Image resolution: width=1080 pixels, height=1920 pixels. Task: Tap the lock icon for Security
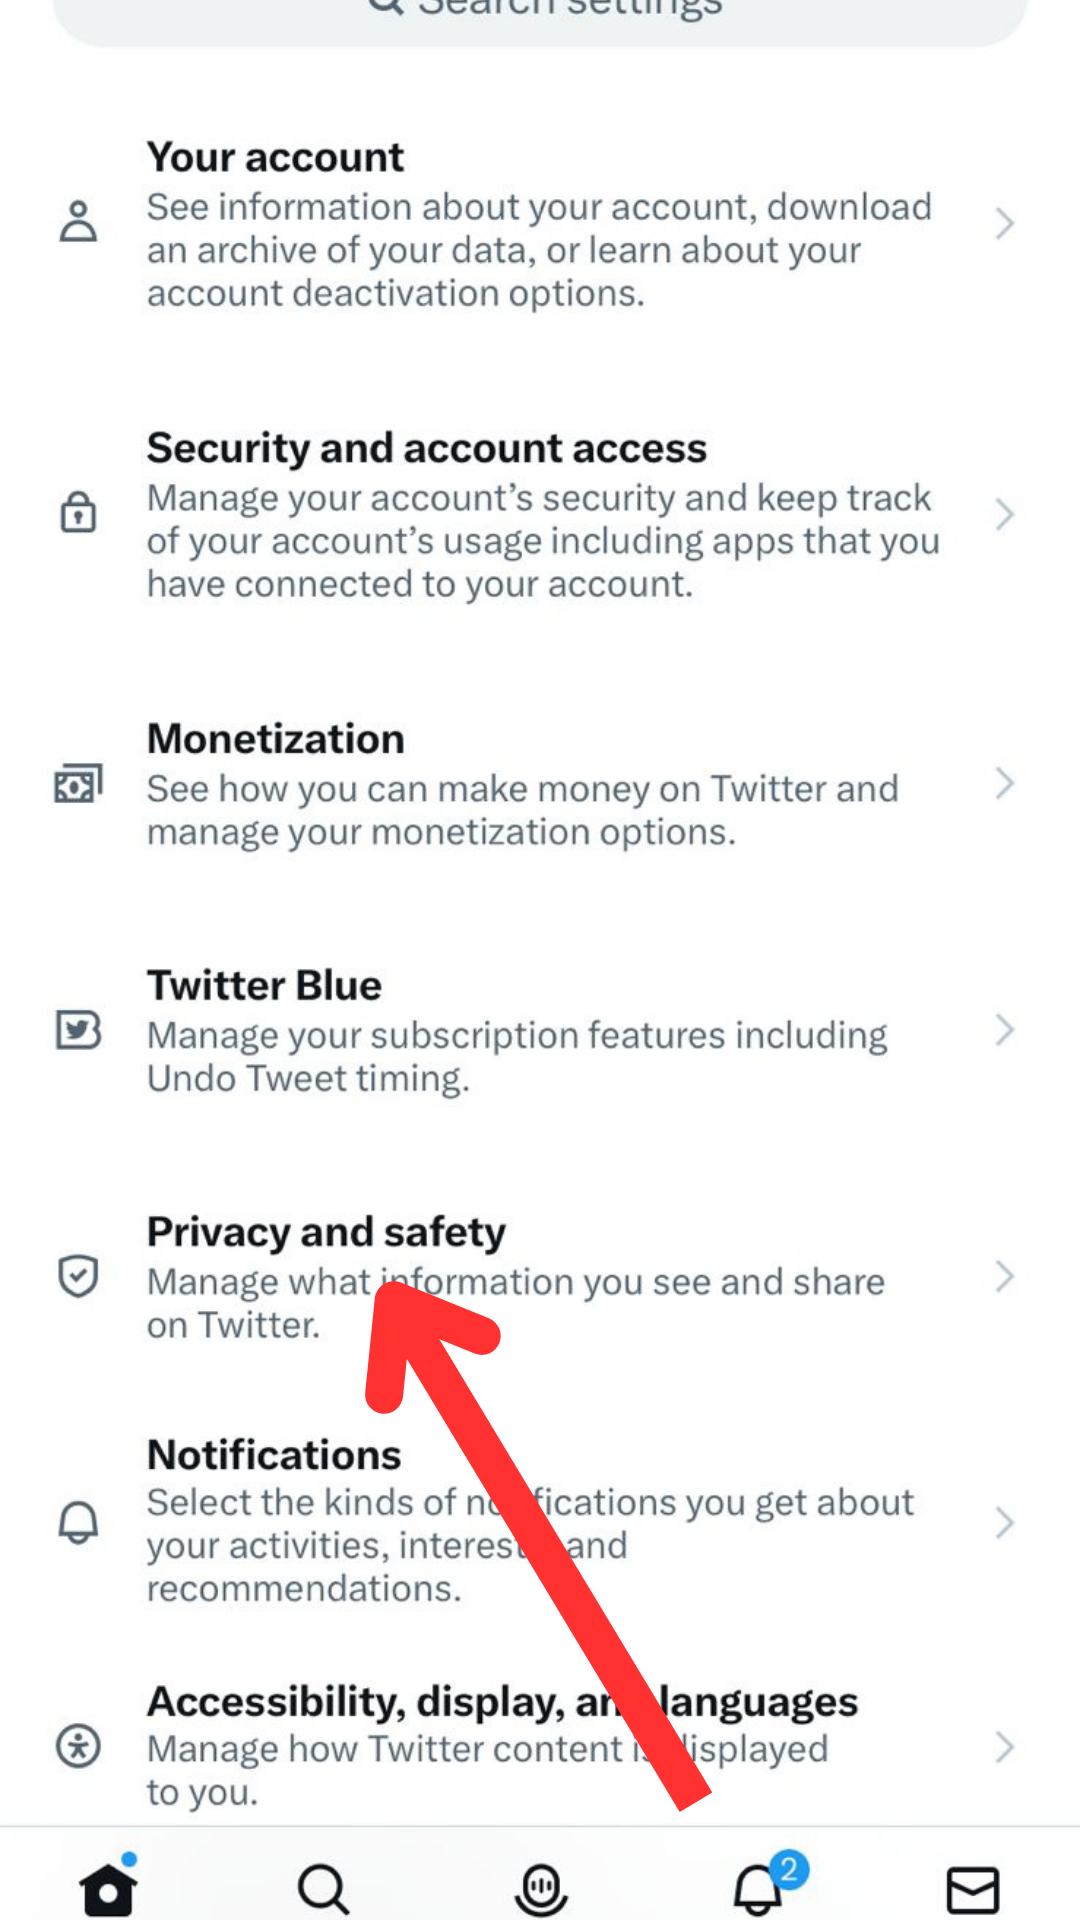[78, 513]
